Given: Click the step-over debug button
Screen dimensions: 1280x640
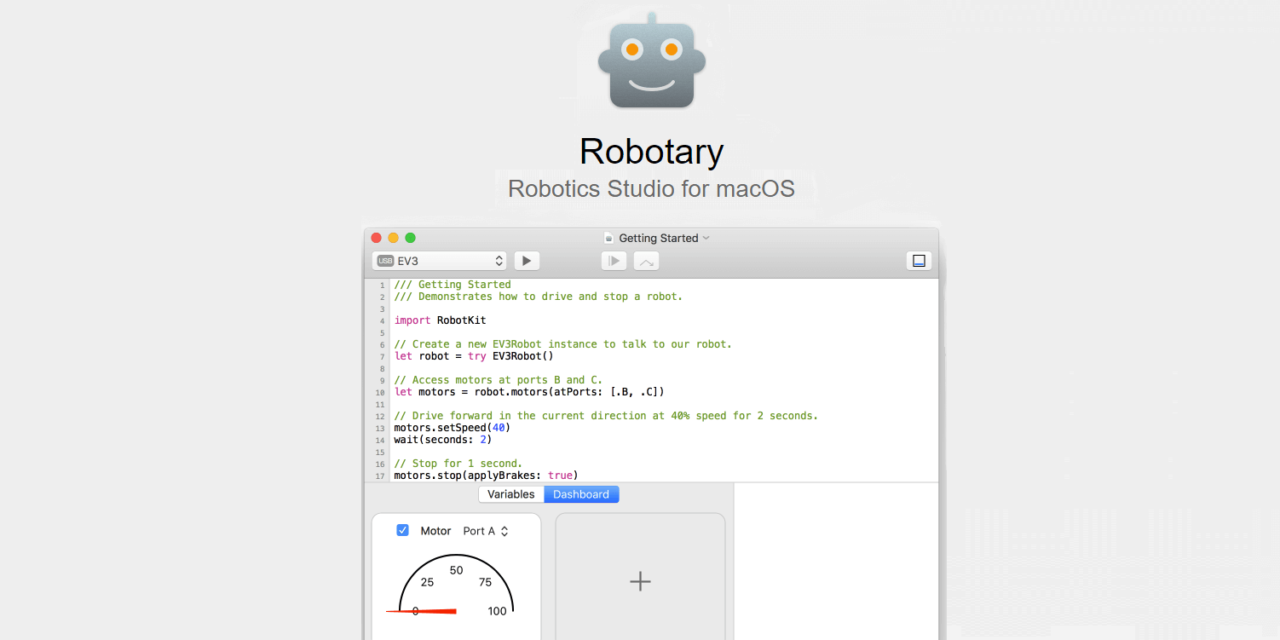Looking at the screenshot, I should [614, 261].
